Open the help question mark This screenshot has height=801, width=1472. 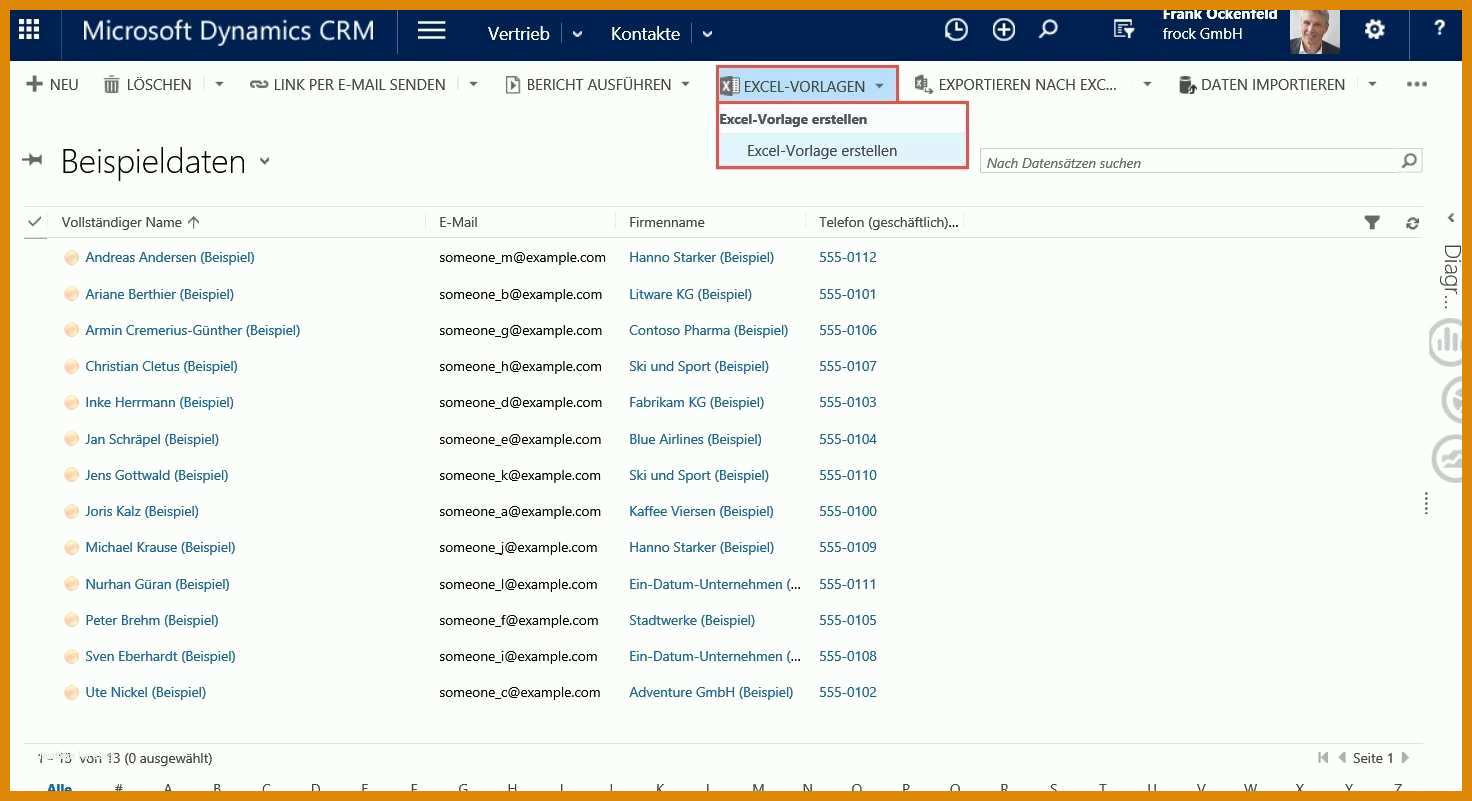pyautogui.click(x=1439, y=28)
